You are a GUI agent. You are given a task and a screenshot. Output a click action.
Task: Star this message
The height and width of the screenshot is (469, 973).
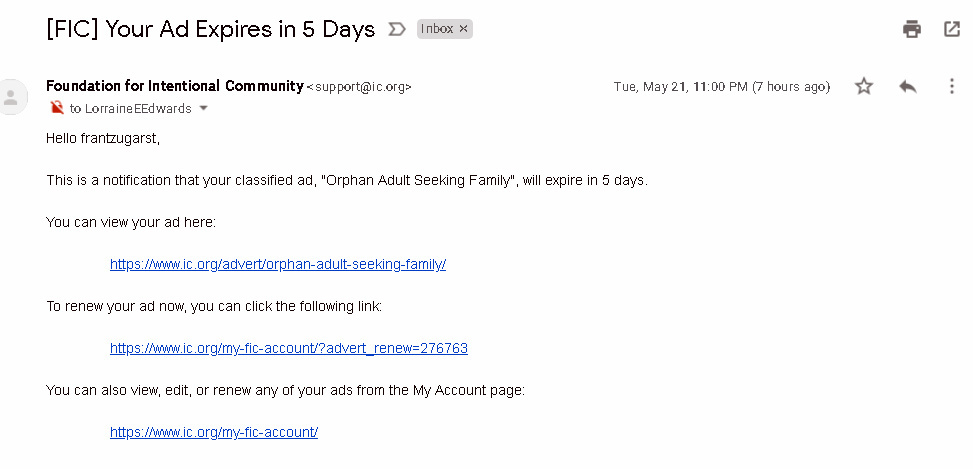(864, 87)
